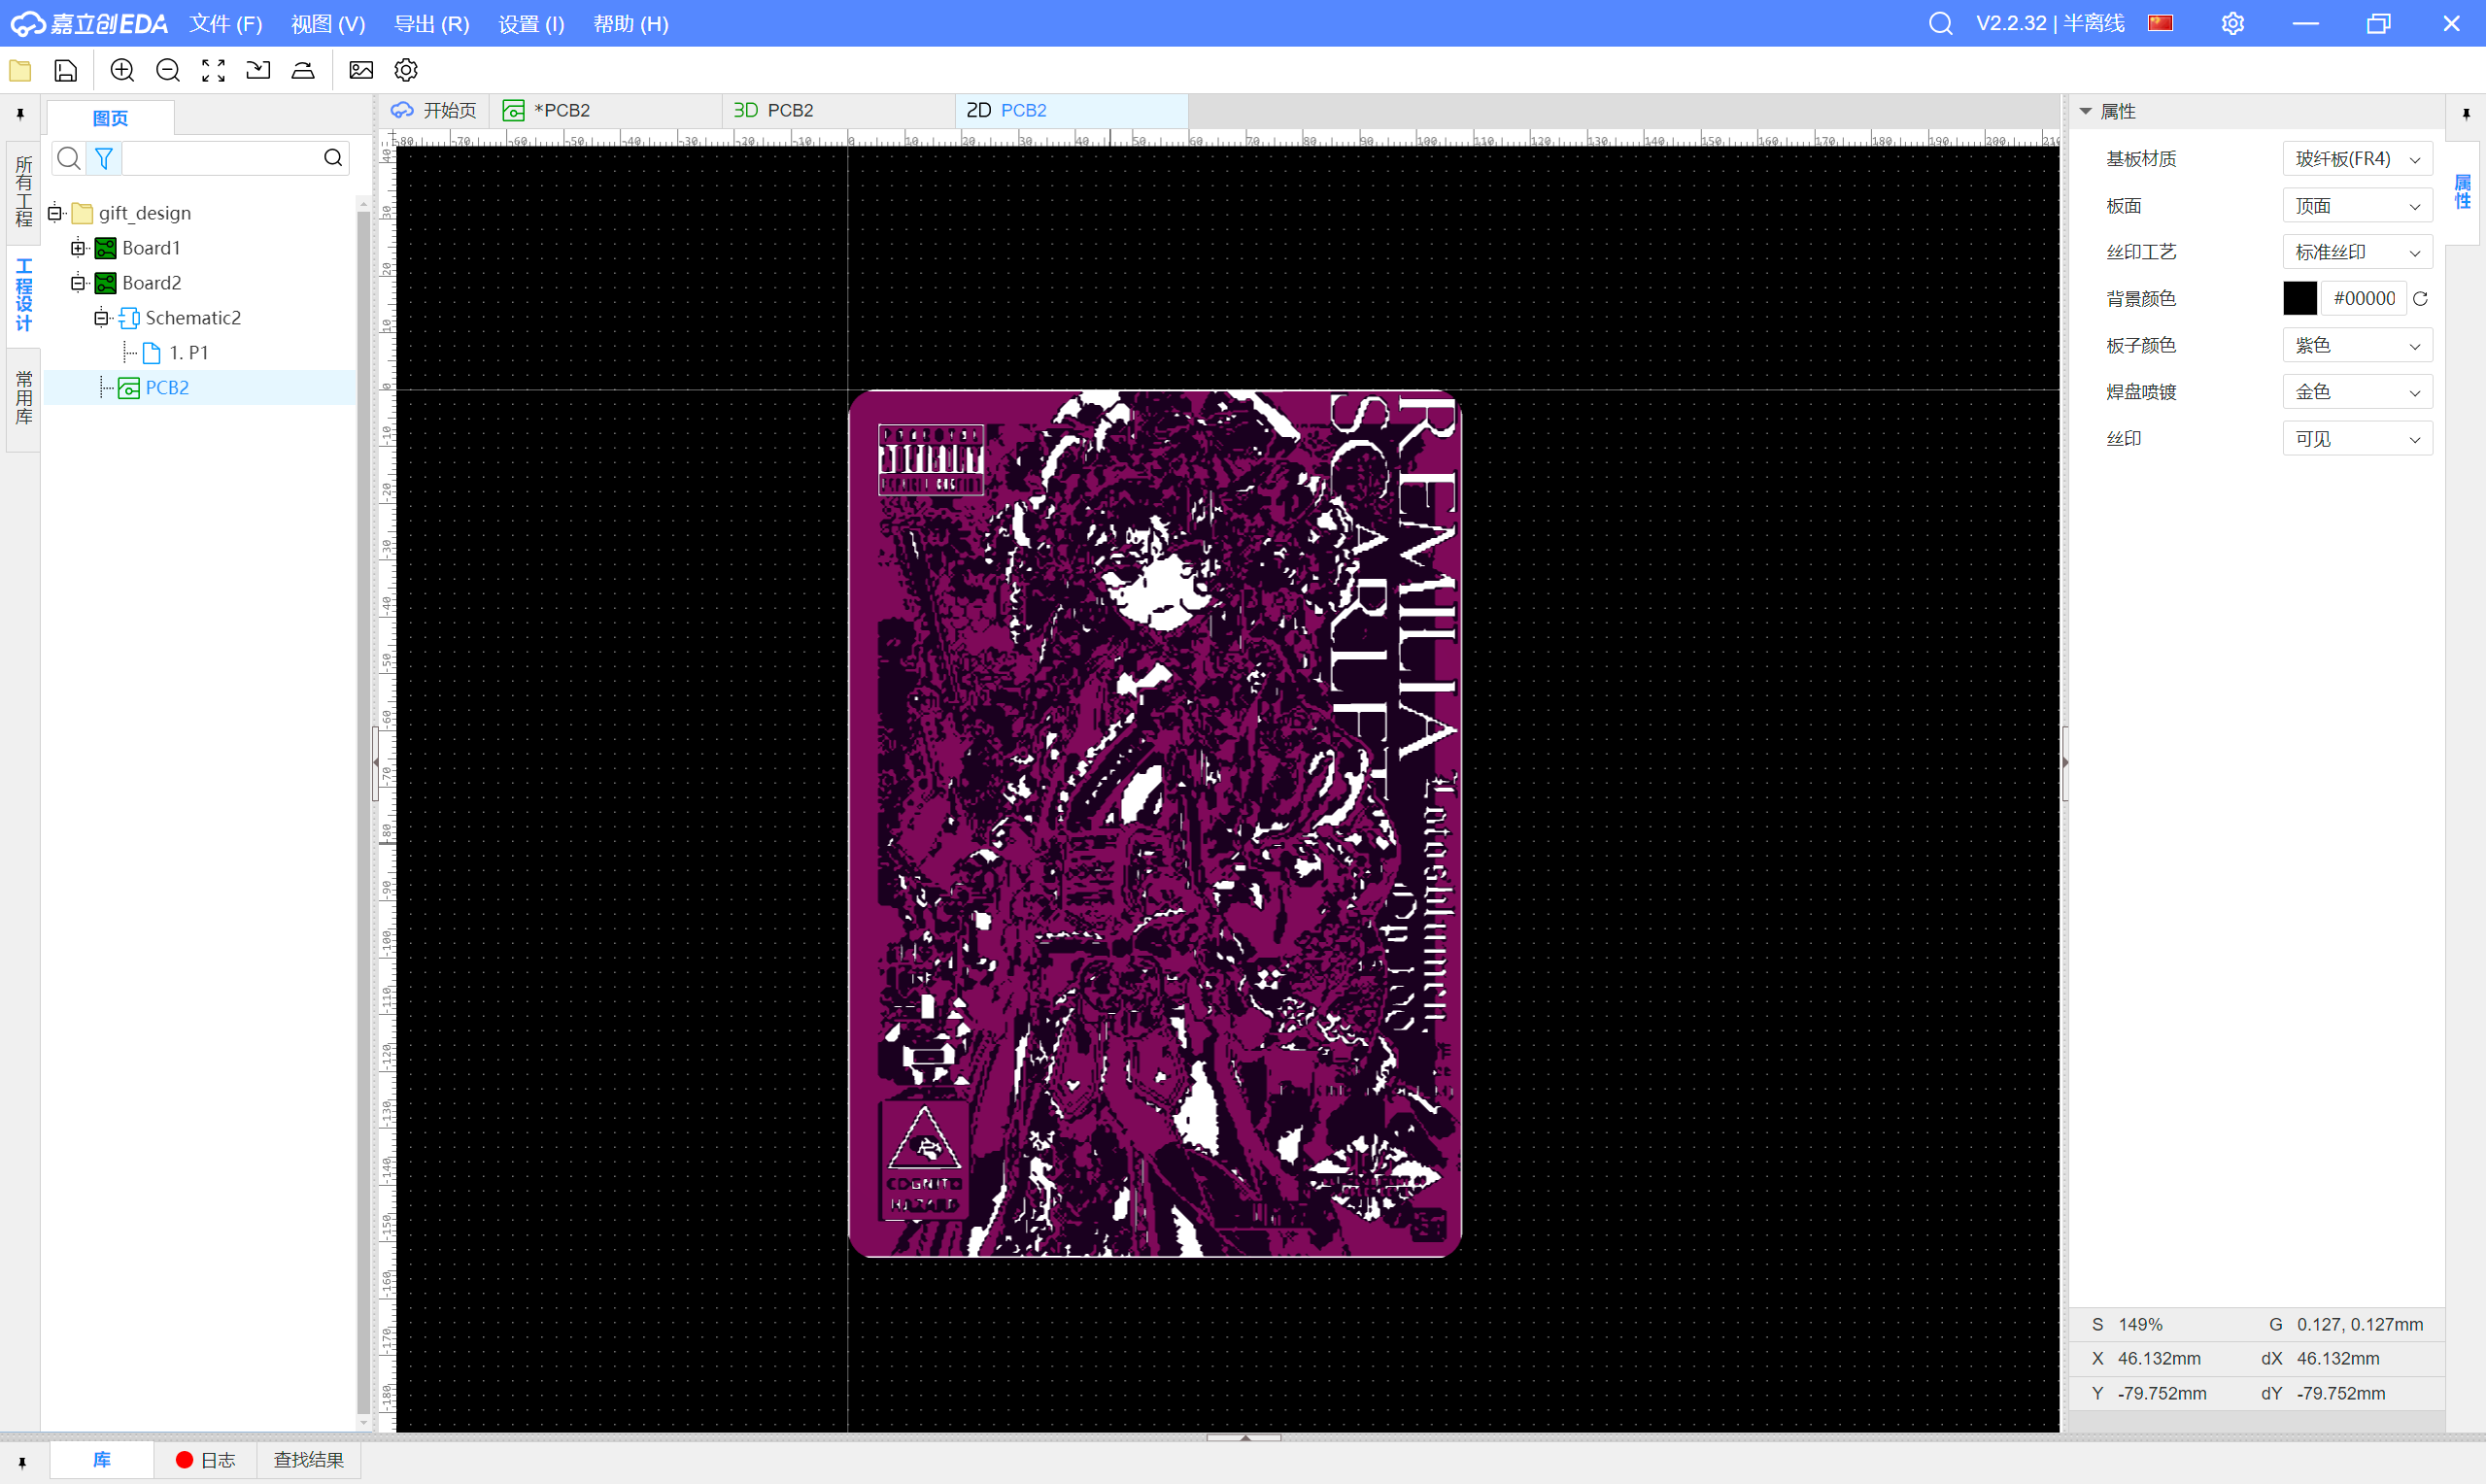The width and height of the screenshot is (2486, 1484).
Task: Zoom in using the magnifier plus icon
Action: click(x=122, y=70)
